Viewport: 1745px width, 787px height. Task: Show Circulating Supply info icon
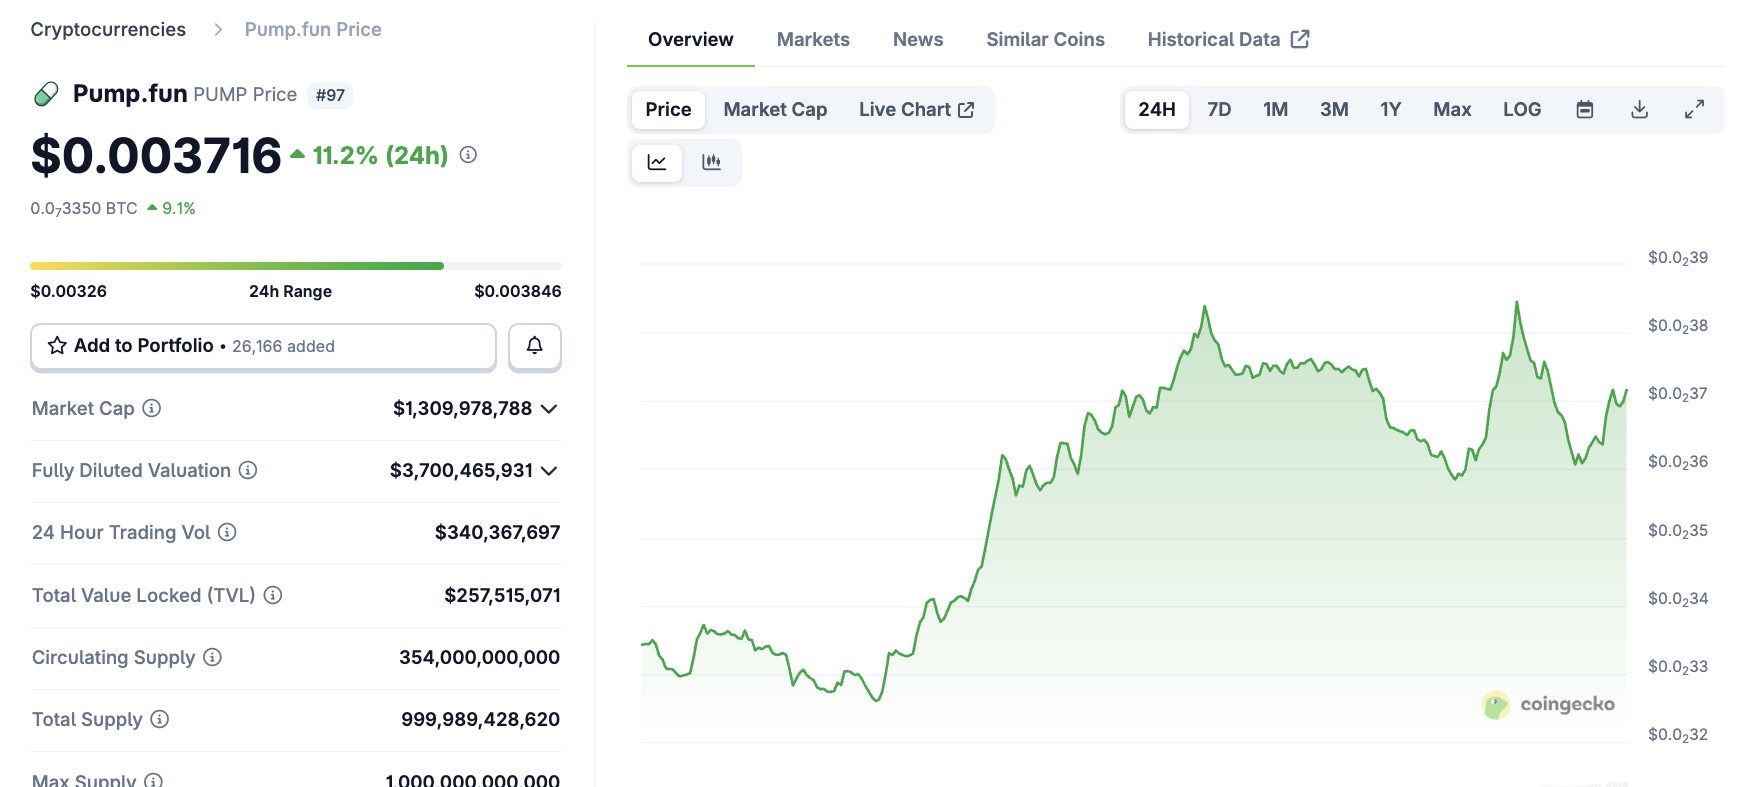point(213,657)
